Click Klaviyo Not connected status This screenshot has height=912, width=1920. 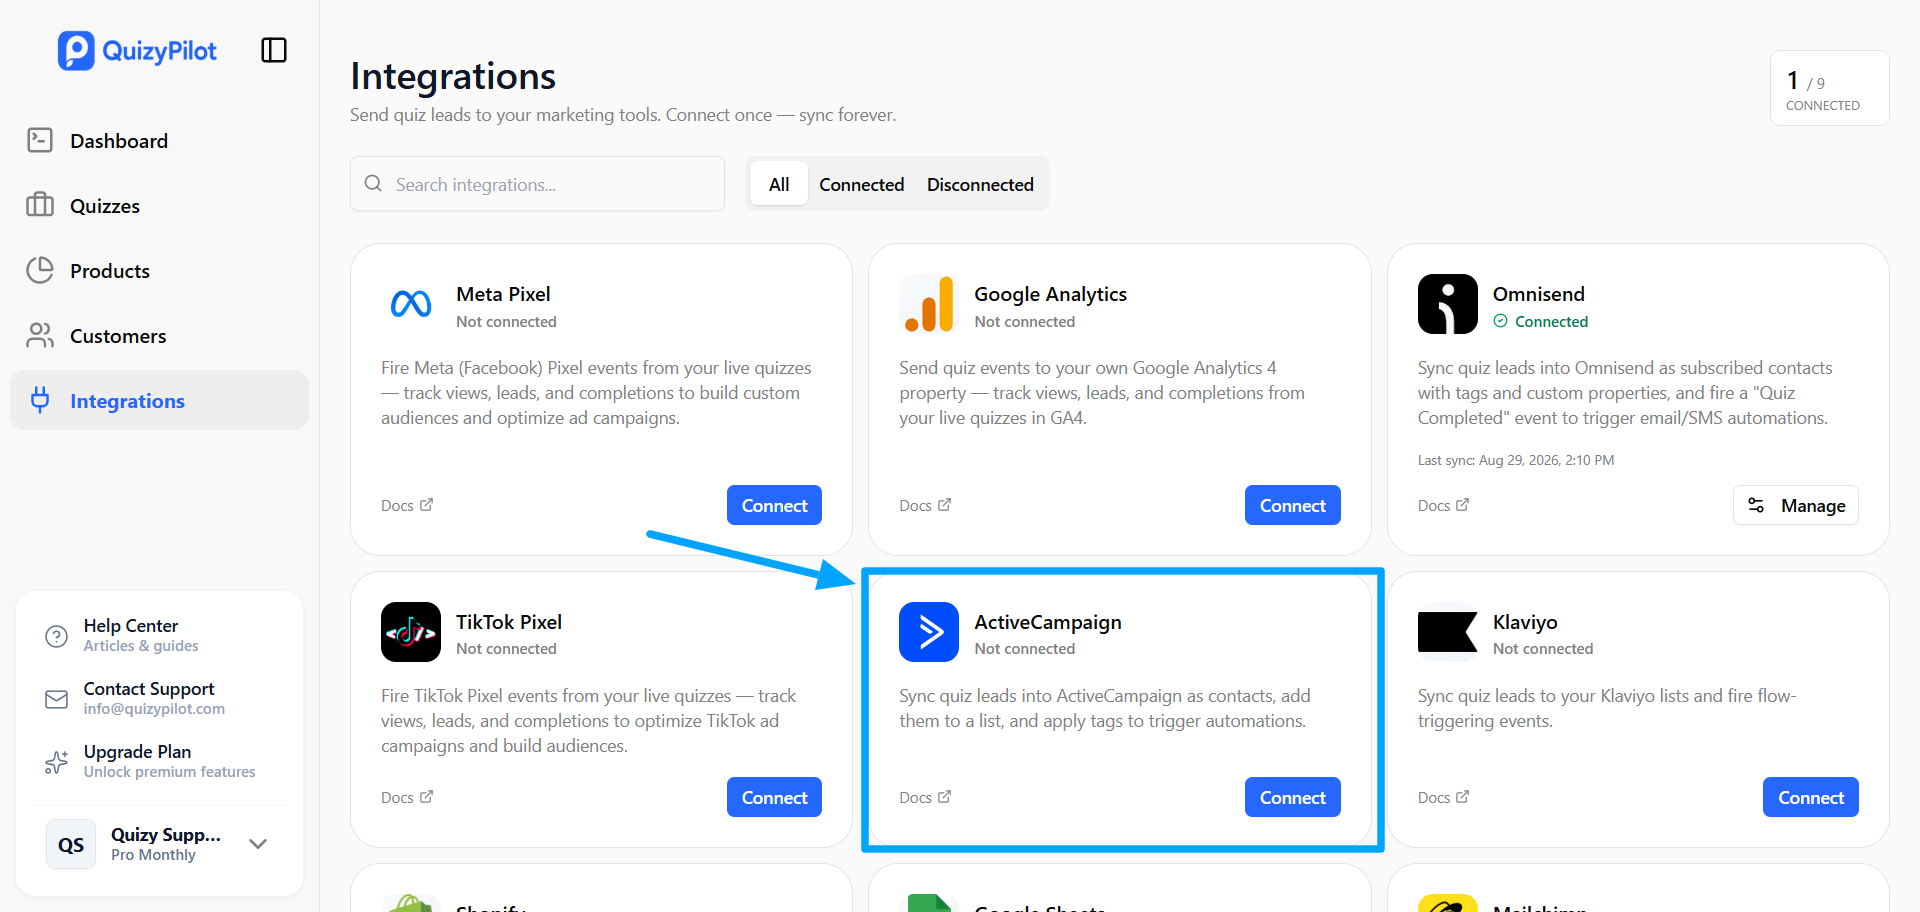1543,649
